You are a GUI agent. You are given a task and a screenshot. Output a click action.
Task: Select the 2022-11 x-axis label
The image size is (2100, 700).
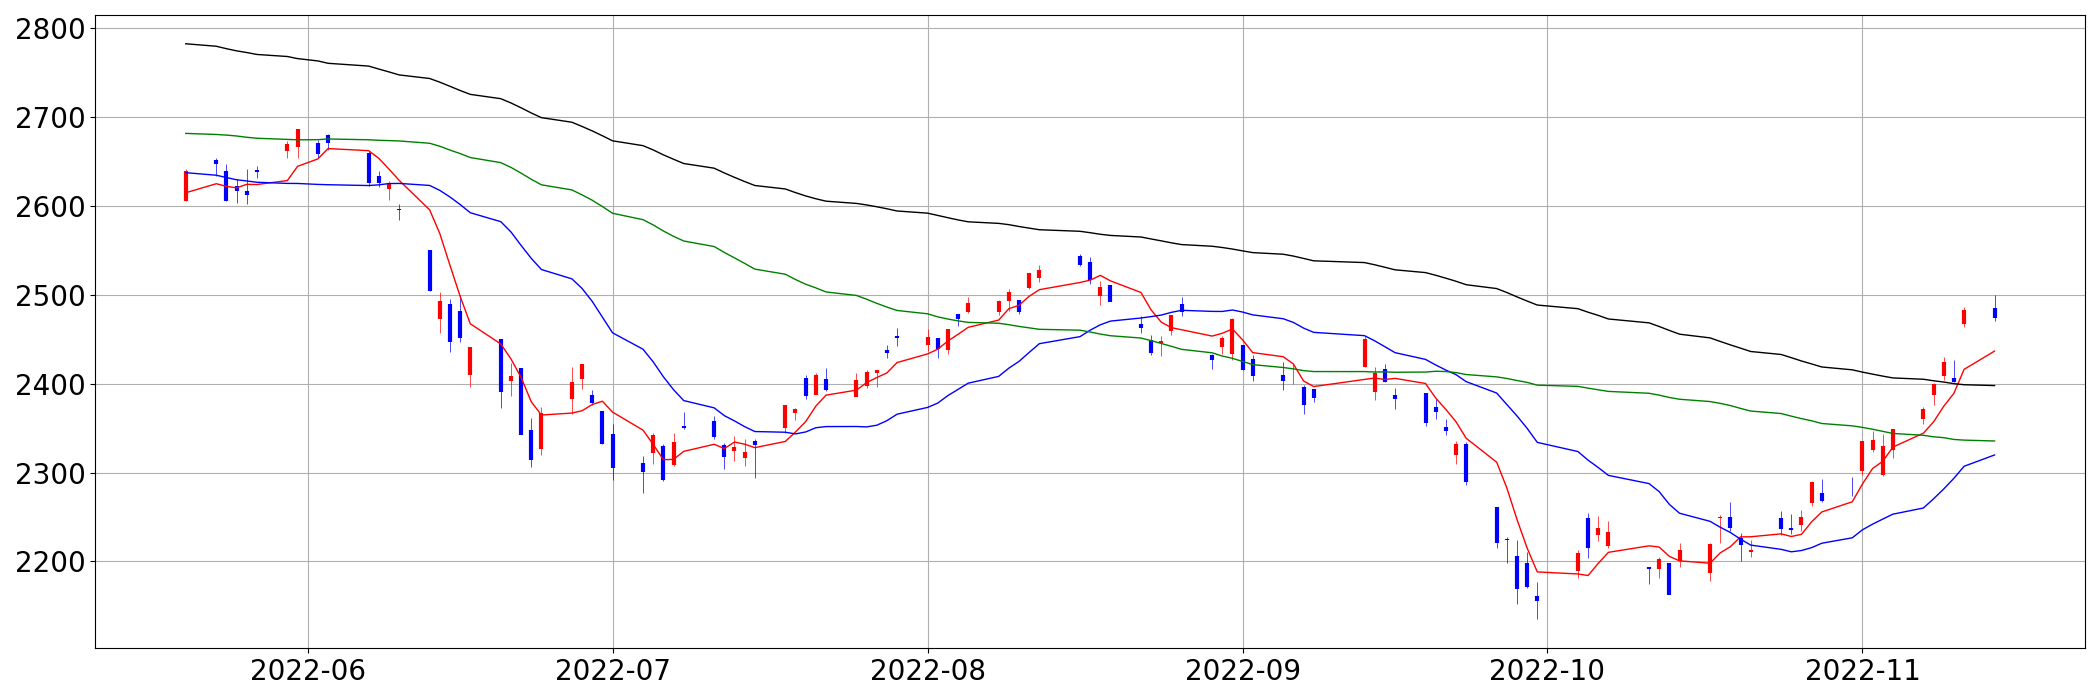pyautogui.click(x=1862, y=671)
